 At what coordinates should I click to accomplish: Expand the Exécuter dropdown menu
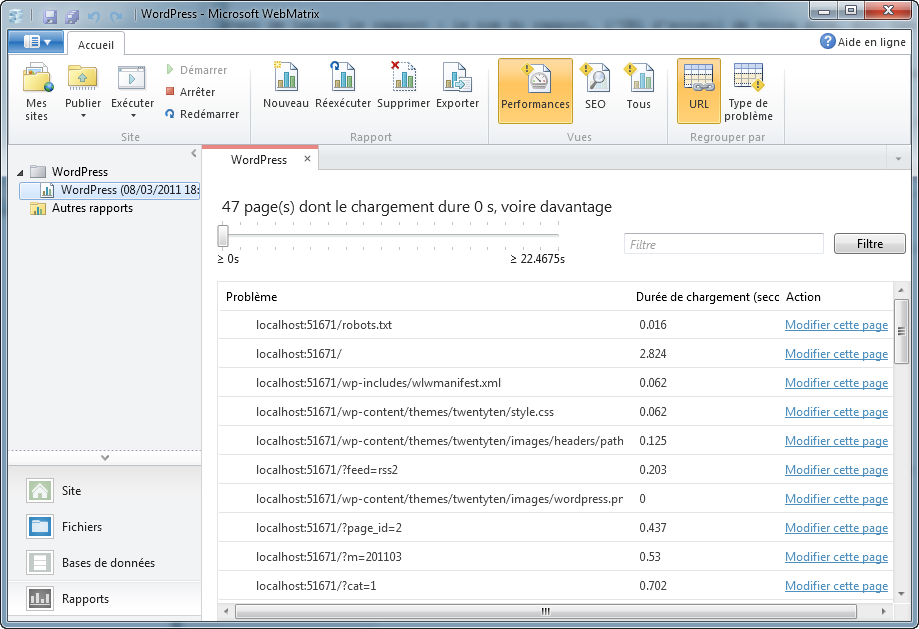pyautogui.click(x=132, y=115)
